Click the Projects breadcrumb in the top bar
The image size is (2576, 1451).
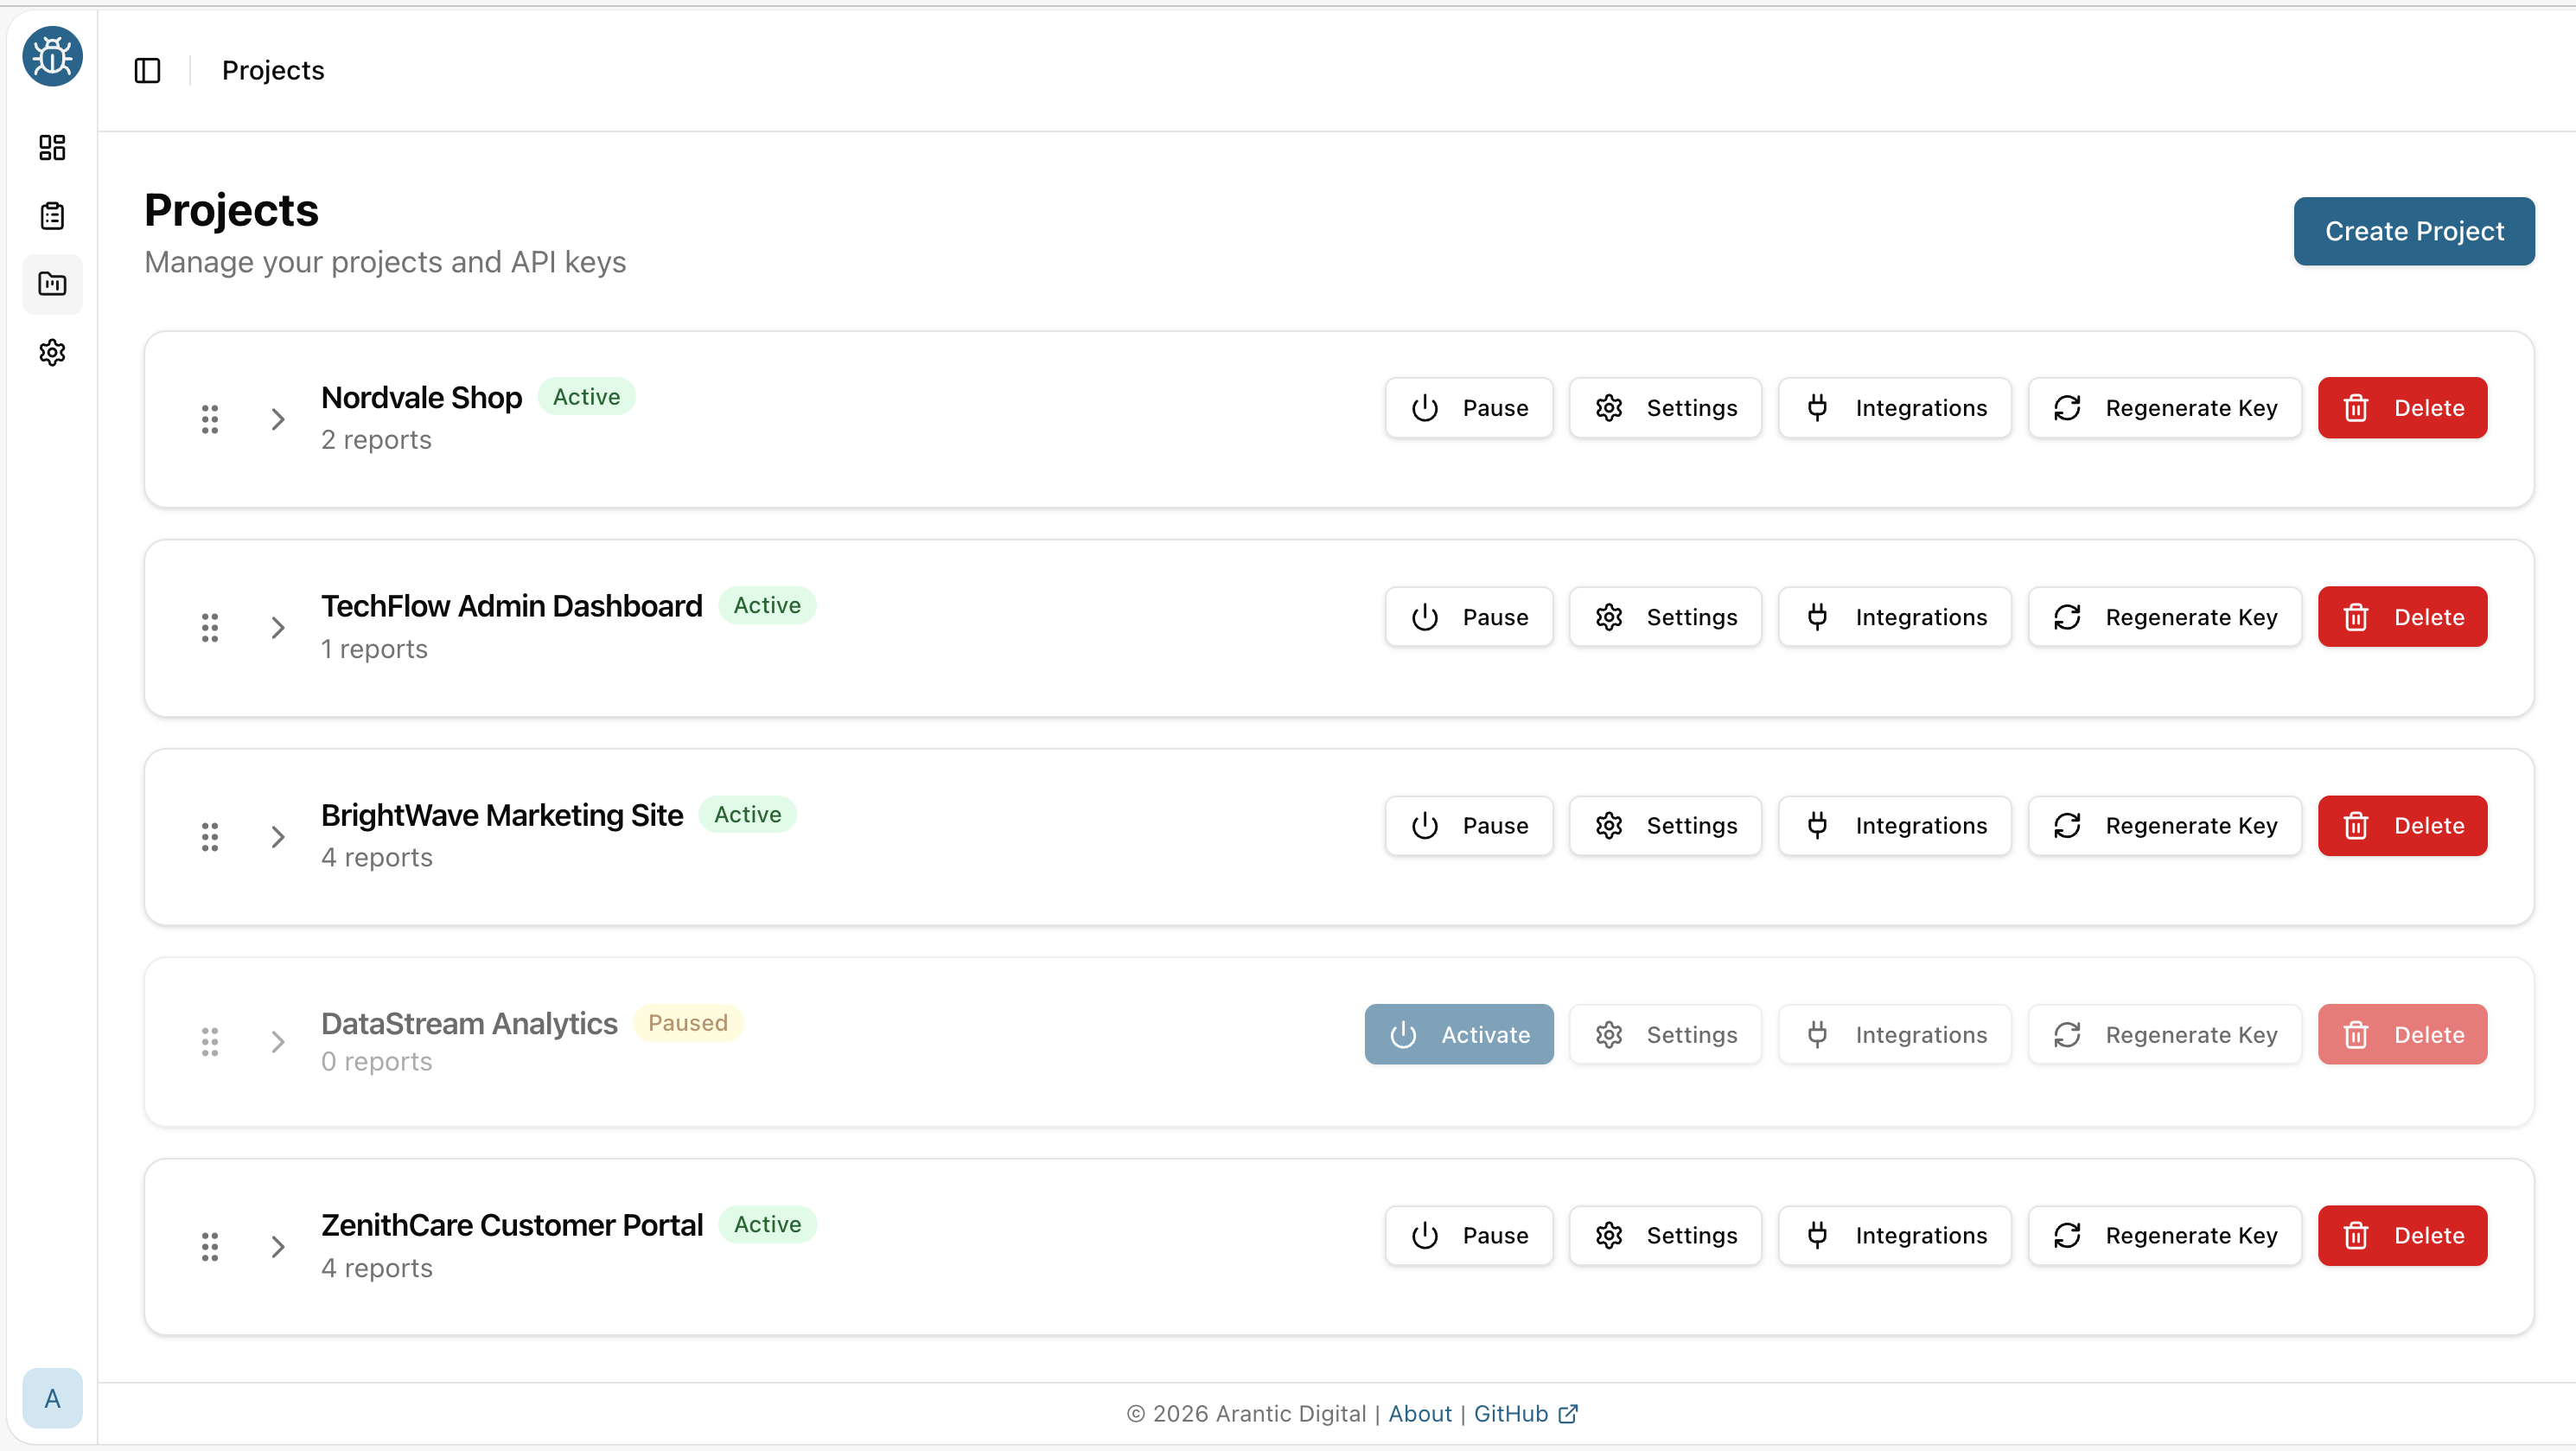point(272,70)
